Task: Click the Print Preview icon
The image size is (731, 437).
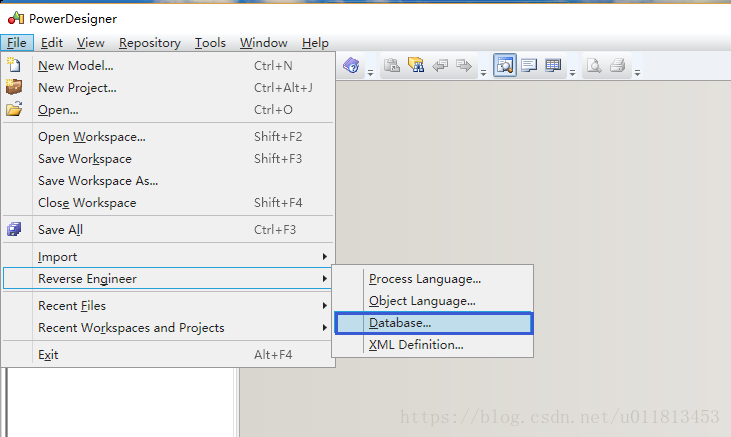Action: tap(593, 65)
